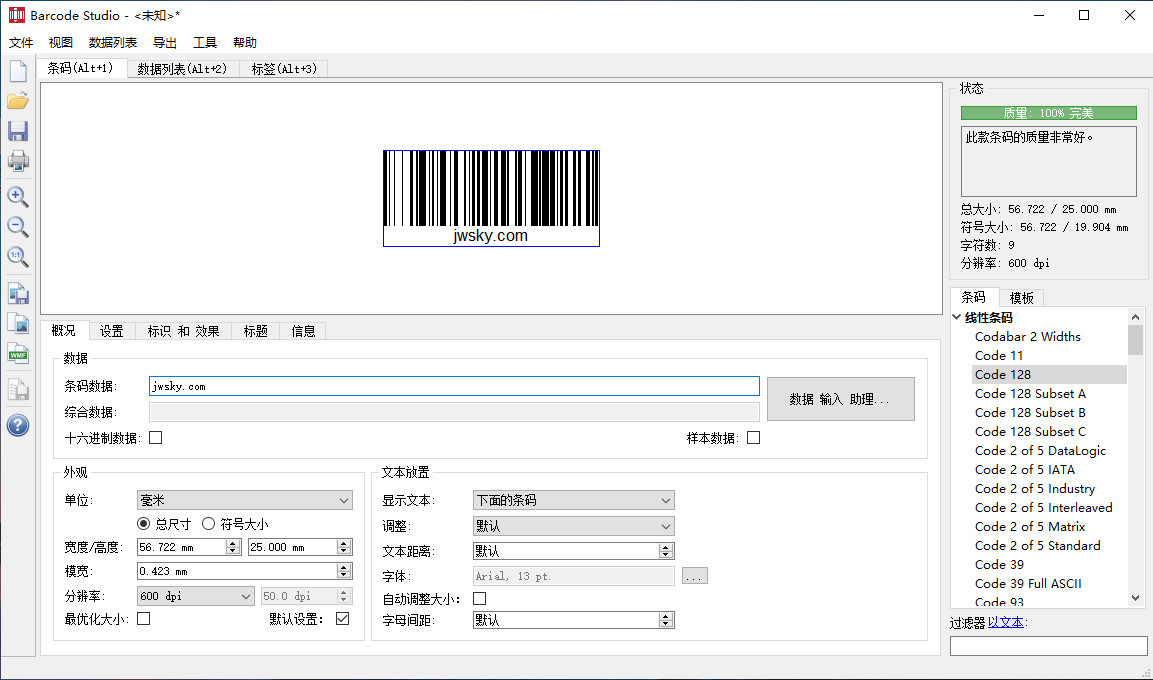This screenshot has height=680, width=1153.
Task: Click the 数据 输入 助理 button
Action: [x=840, y=399]
